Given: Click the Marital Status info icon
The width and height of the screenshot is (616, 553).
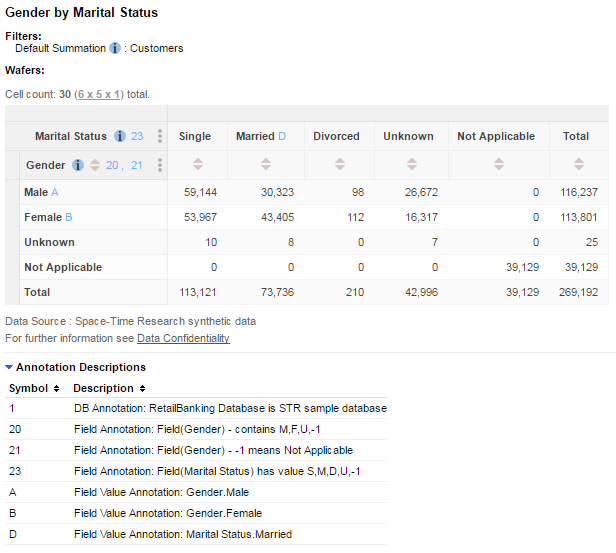Looking at the screenshot, I should 120,136.
